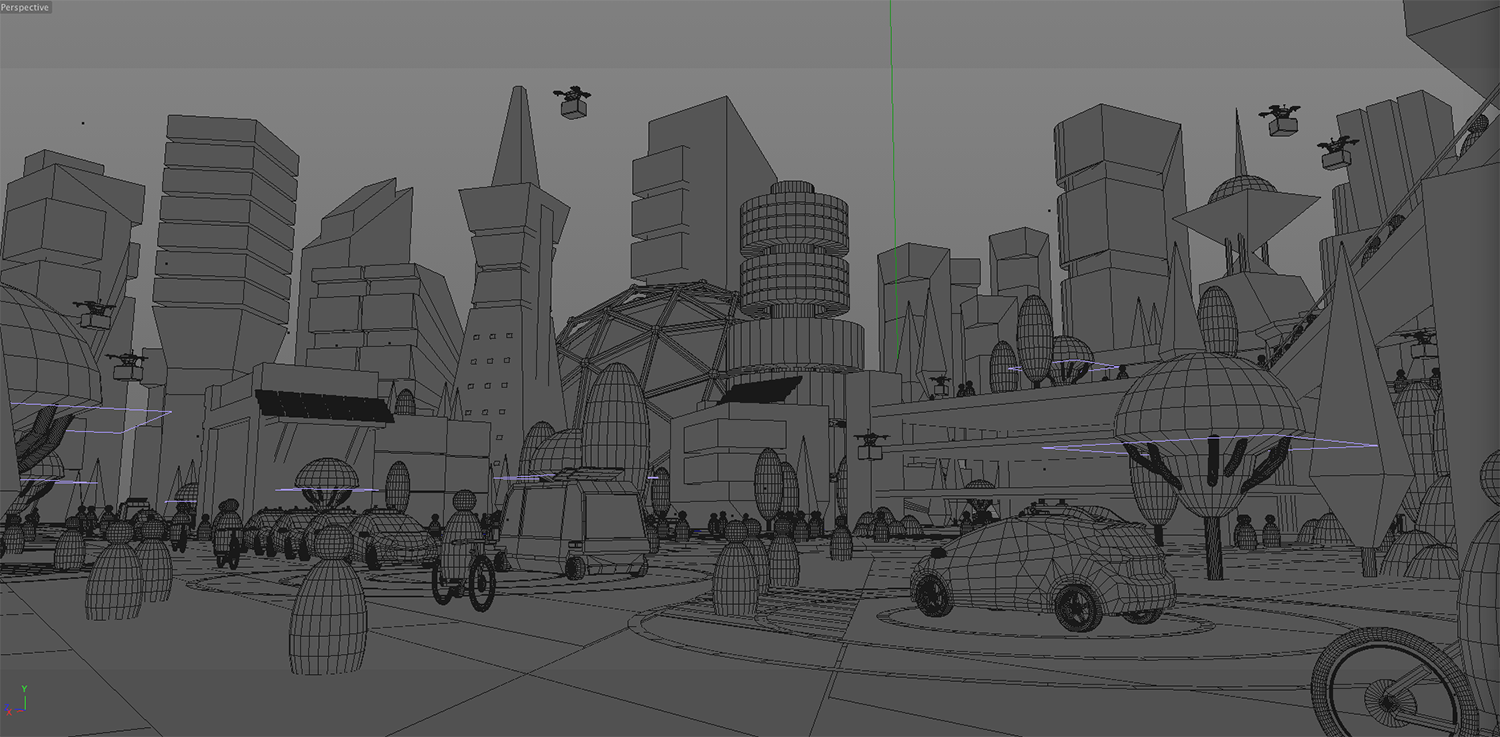Click the XYZ axis gizmo
Screen dimensions: 1500x737
(x=14, y=701)
